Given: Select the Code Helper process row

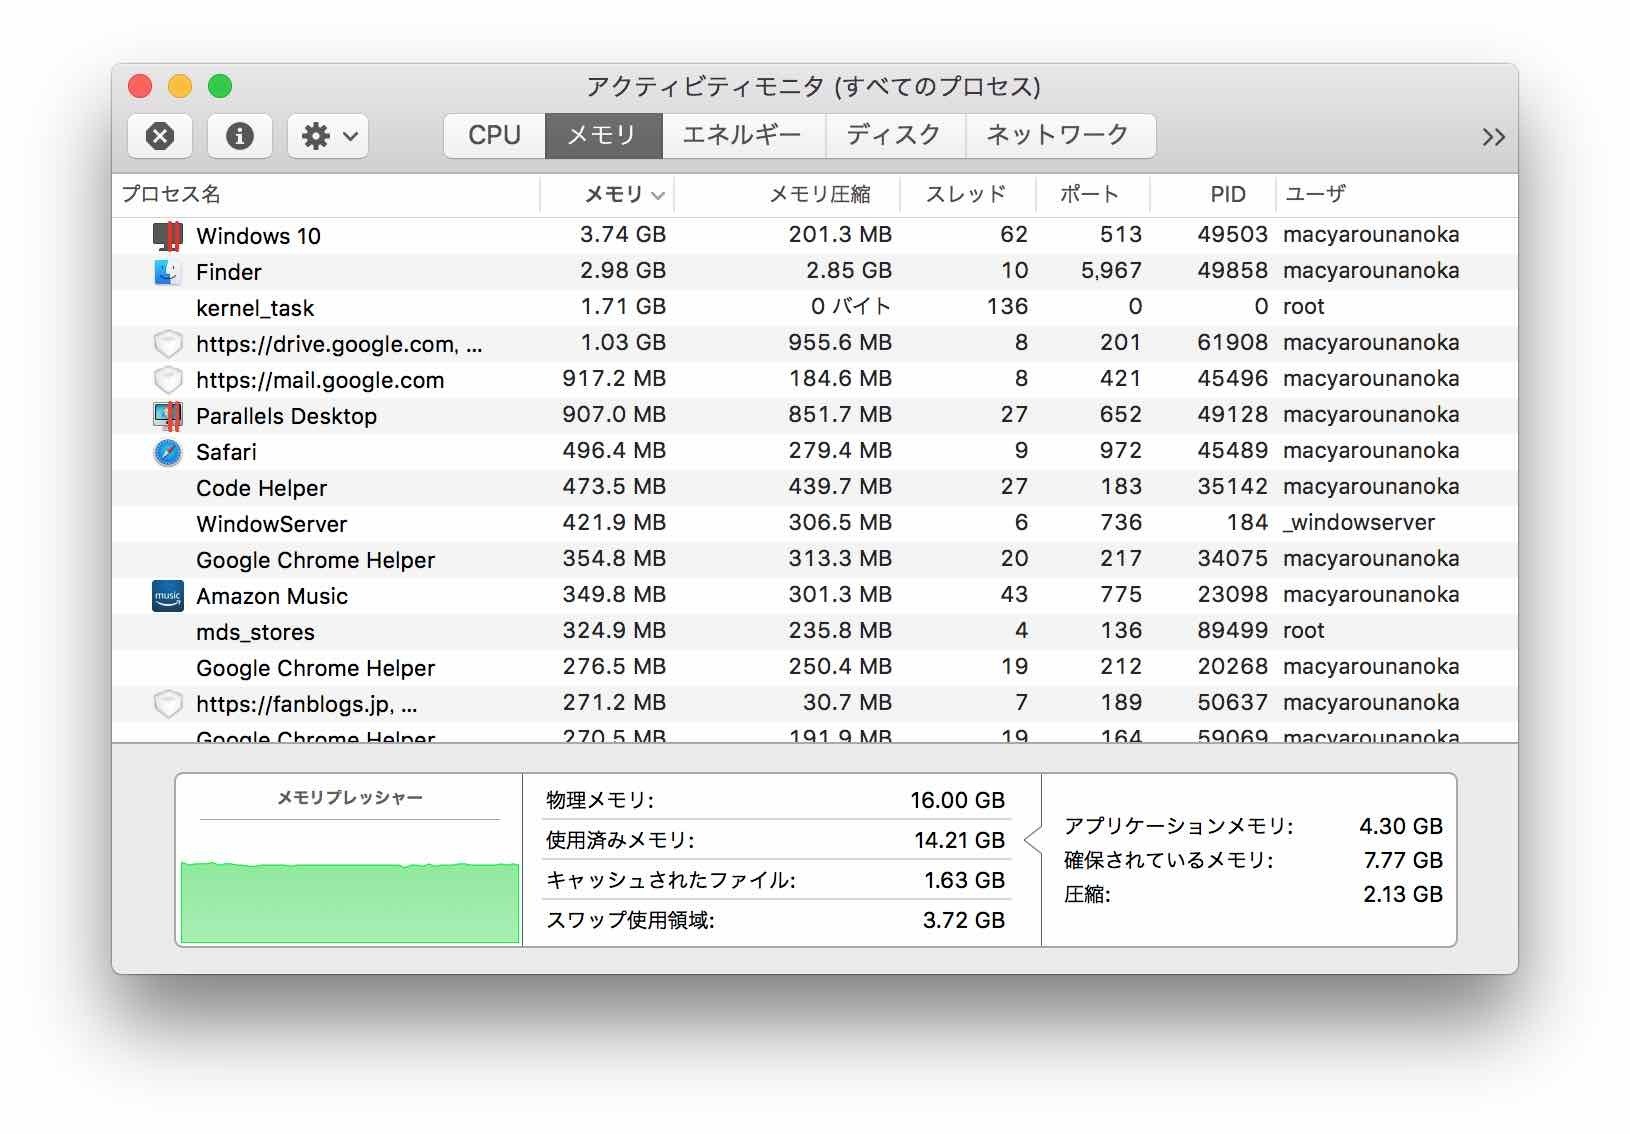Looking at the screenshot, I should point(815,487).
